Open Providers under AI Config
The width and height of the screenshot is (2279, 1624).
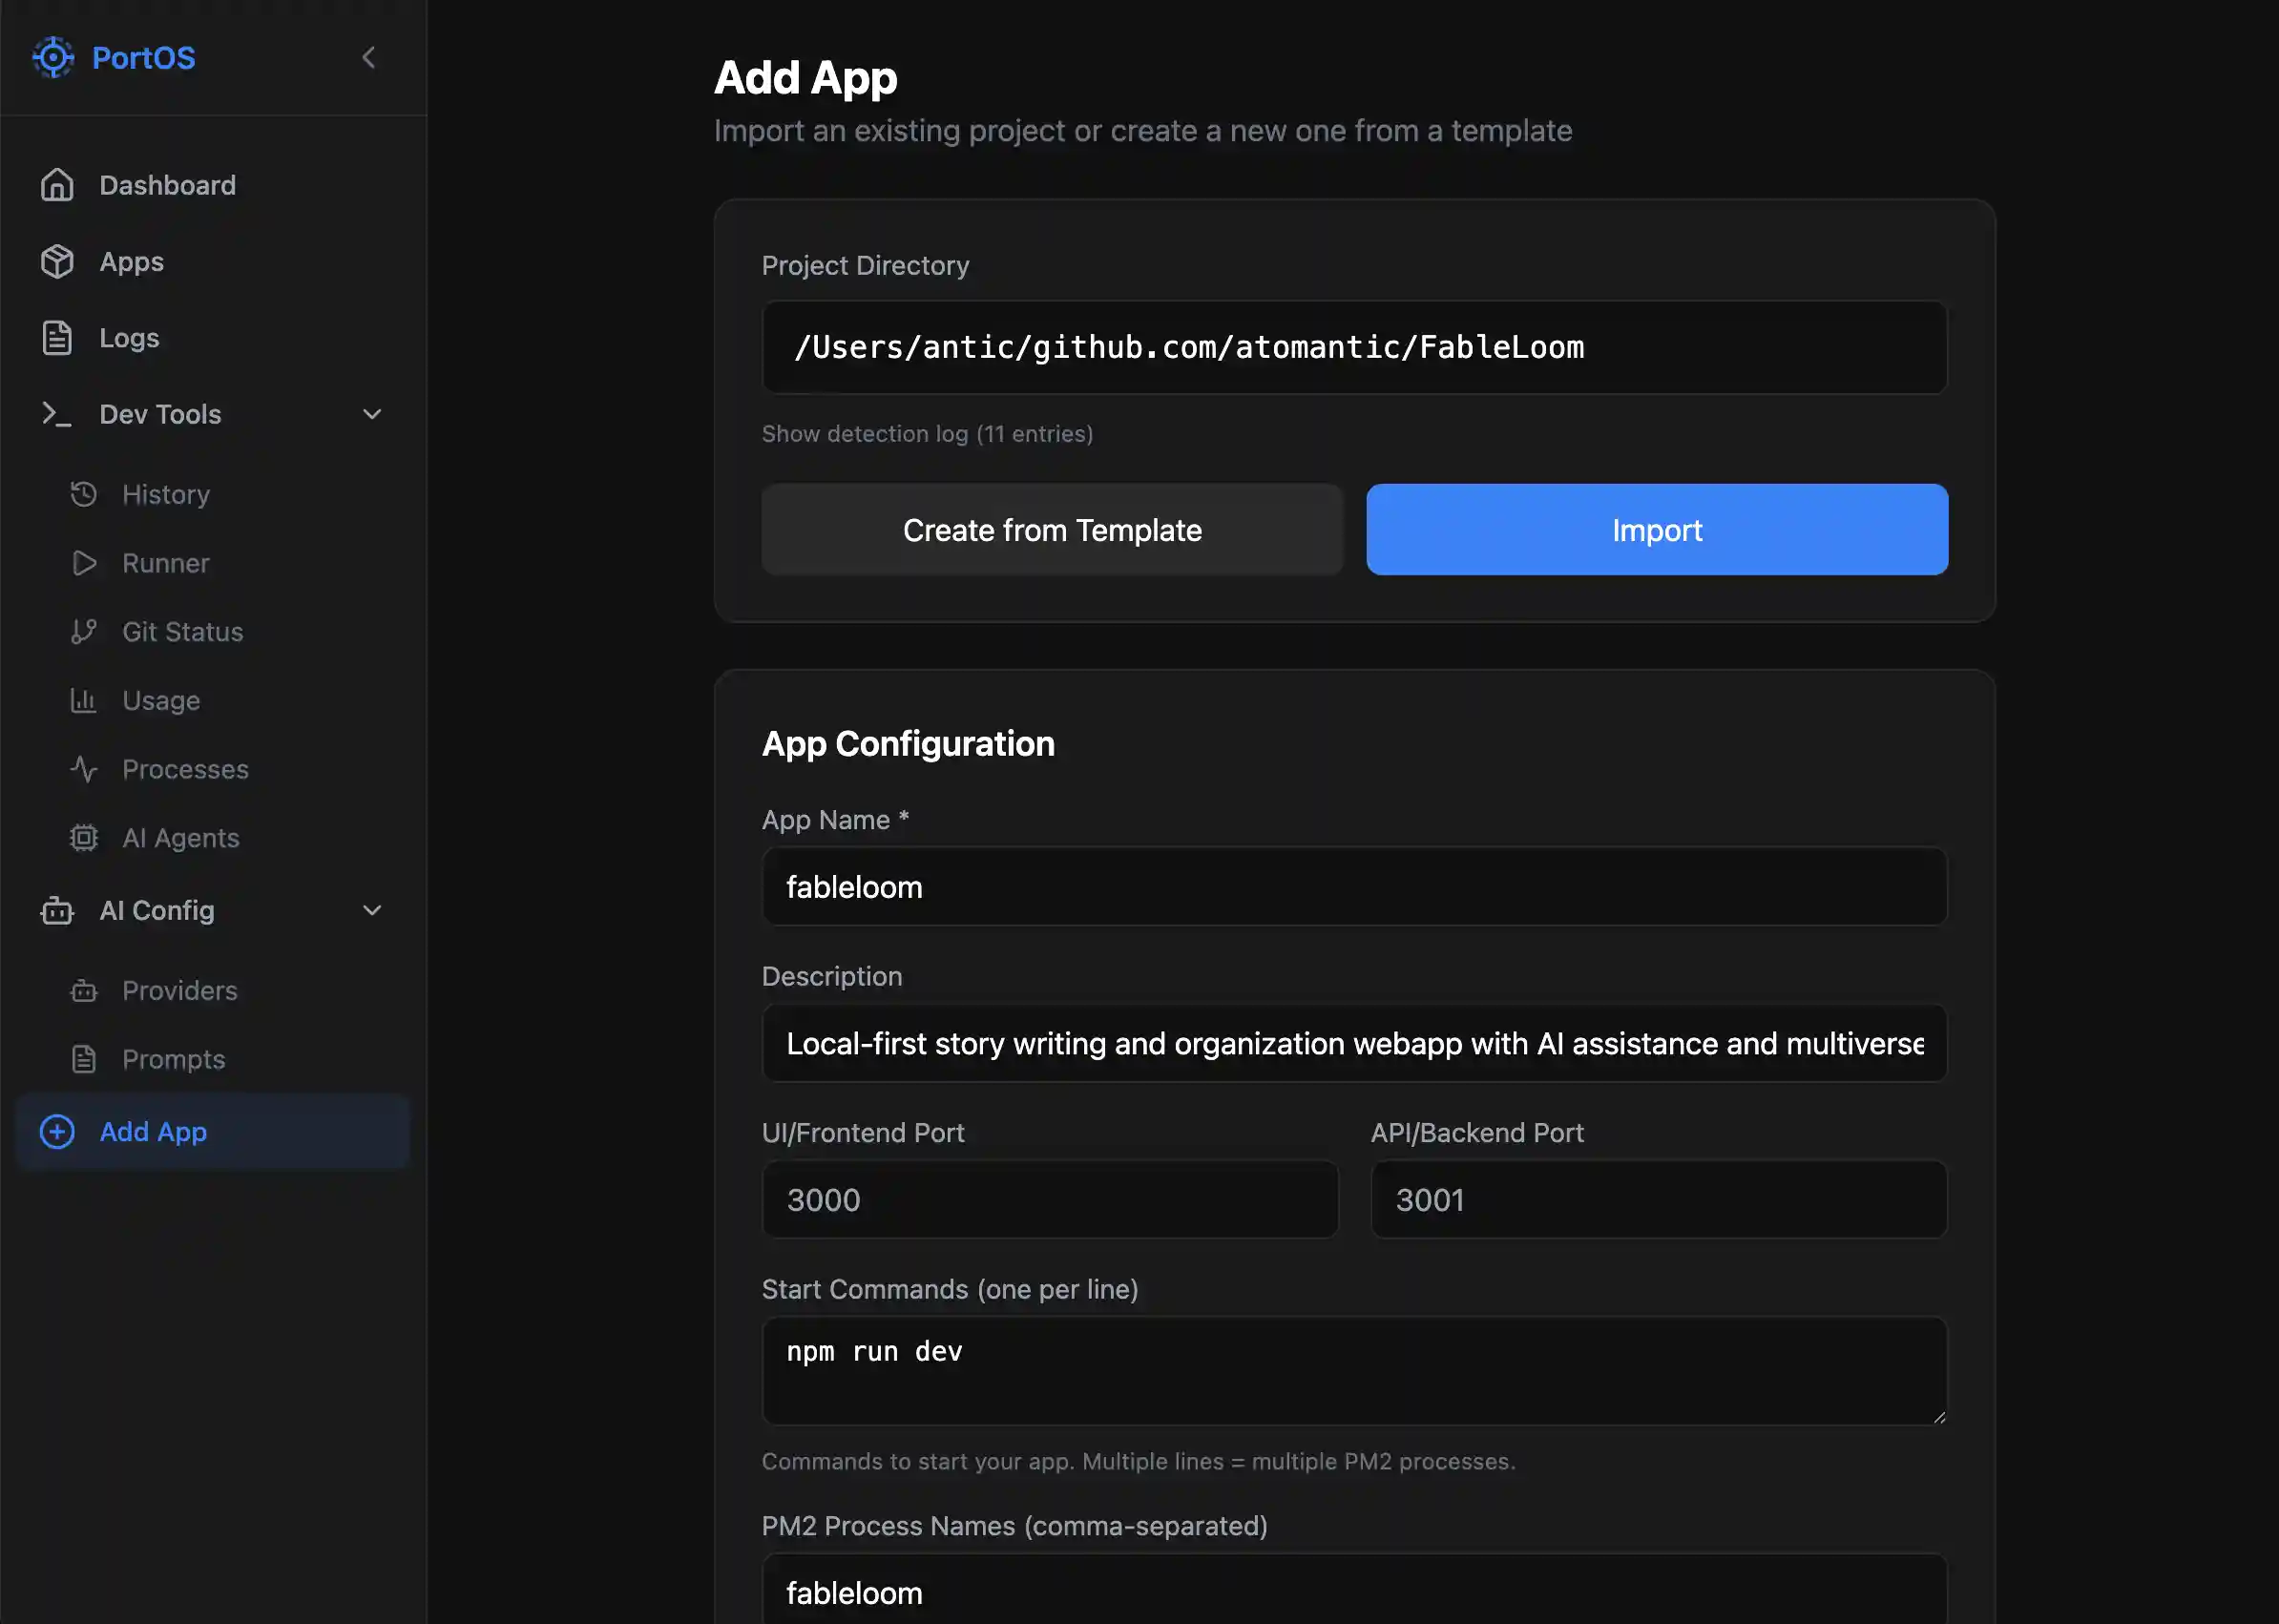(179, 991)
